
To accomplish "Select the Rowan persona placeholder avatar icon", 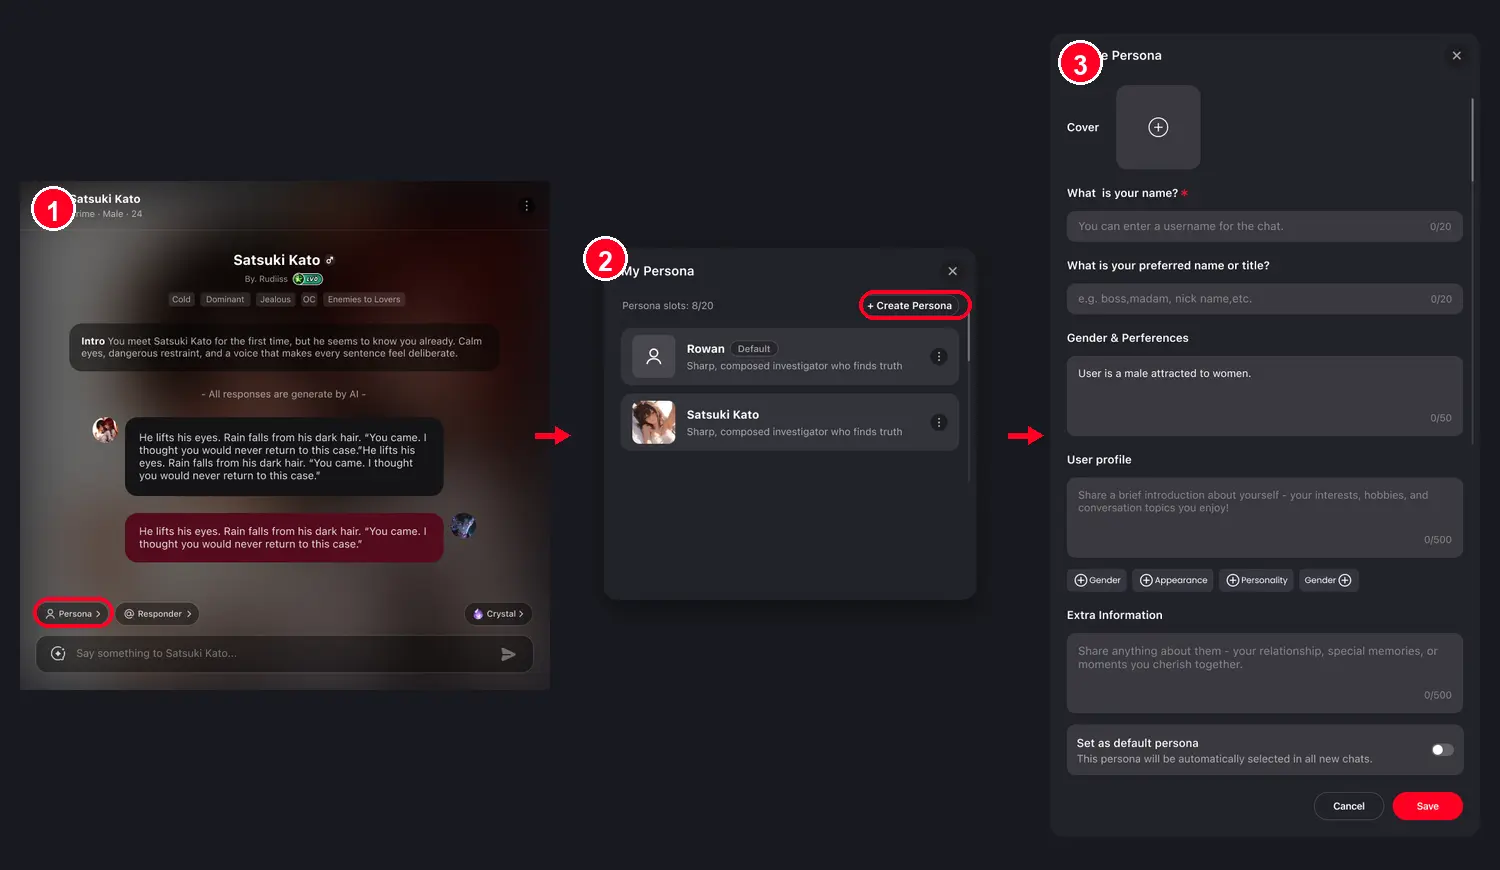I will 654,357.
